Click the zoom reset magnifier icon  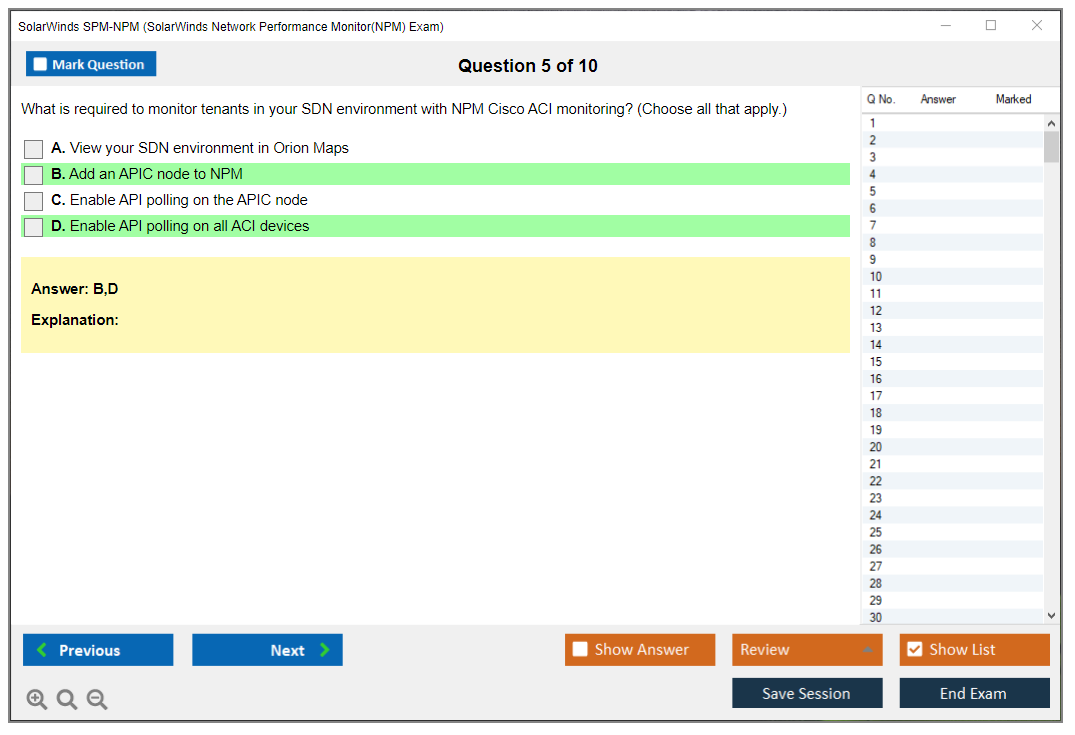click(67, 700)
